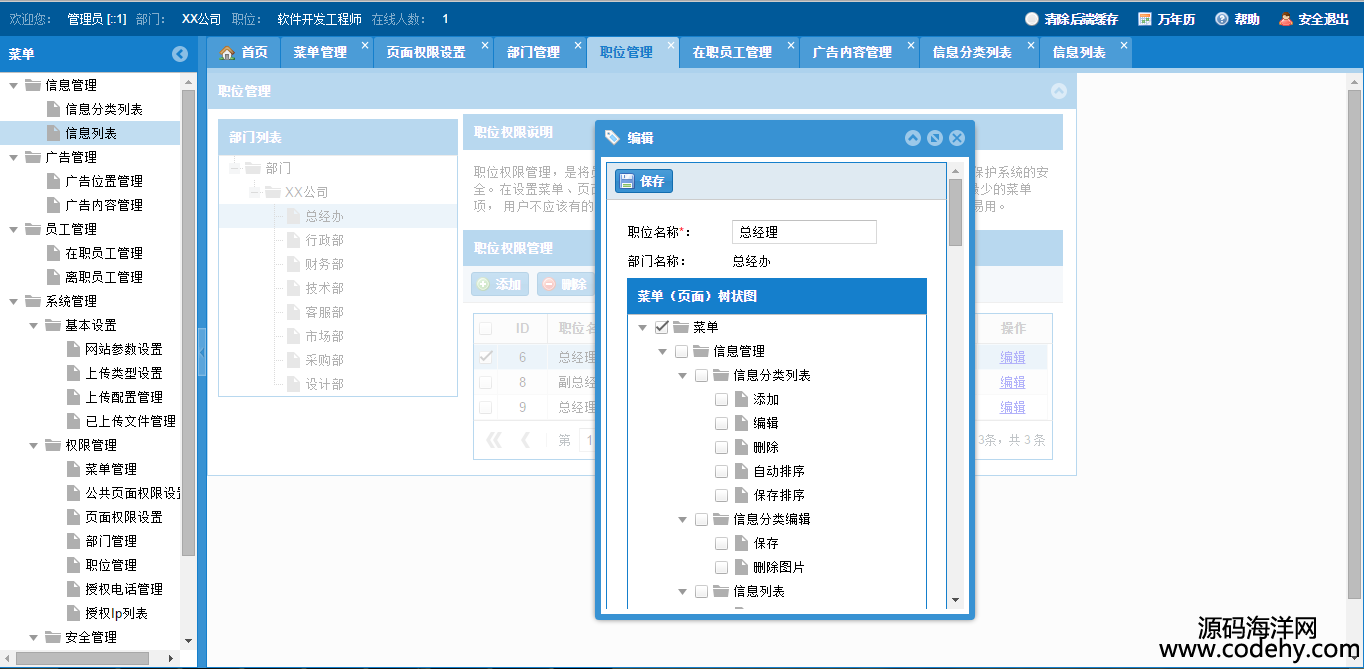
Task: Collapse the left menu panel arrow icon
Action: click(180, 55)
